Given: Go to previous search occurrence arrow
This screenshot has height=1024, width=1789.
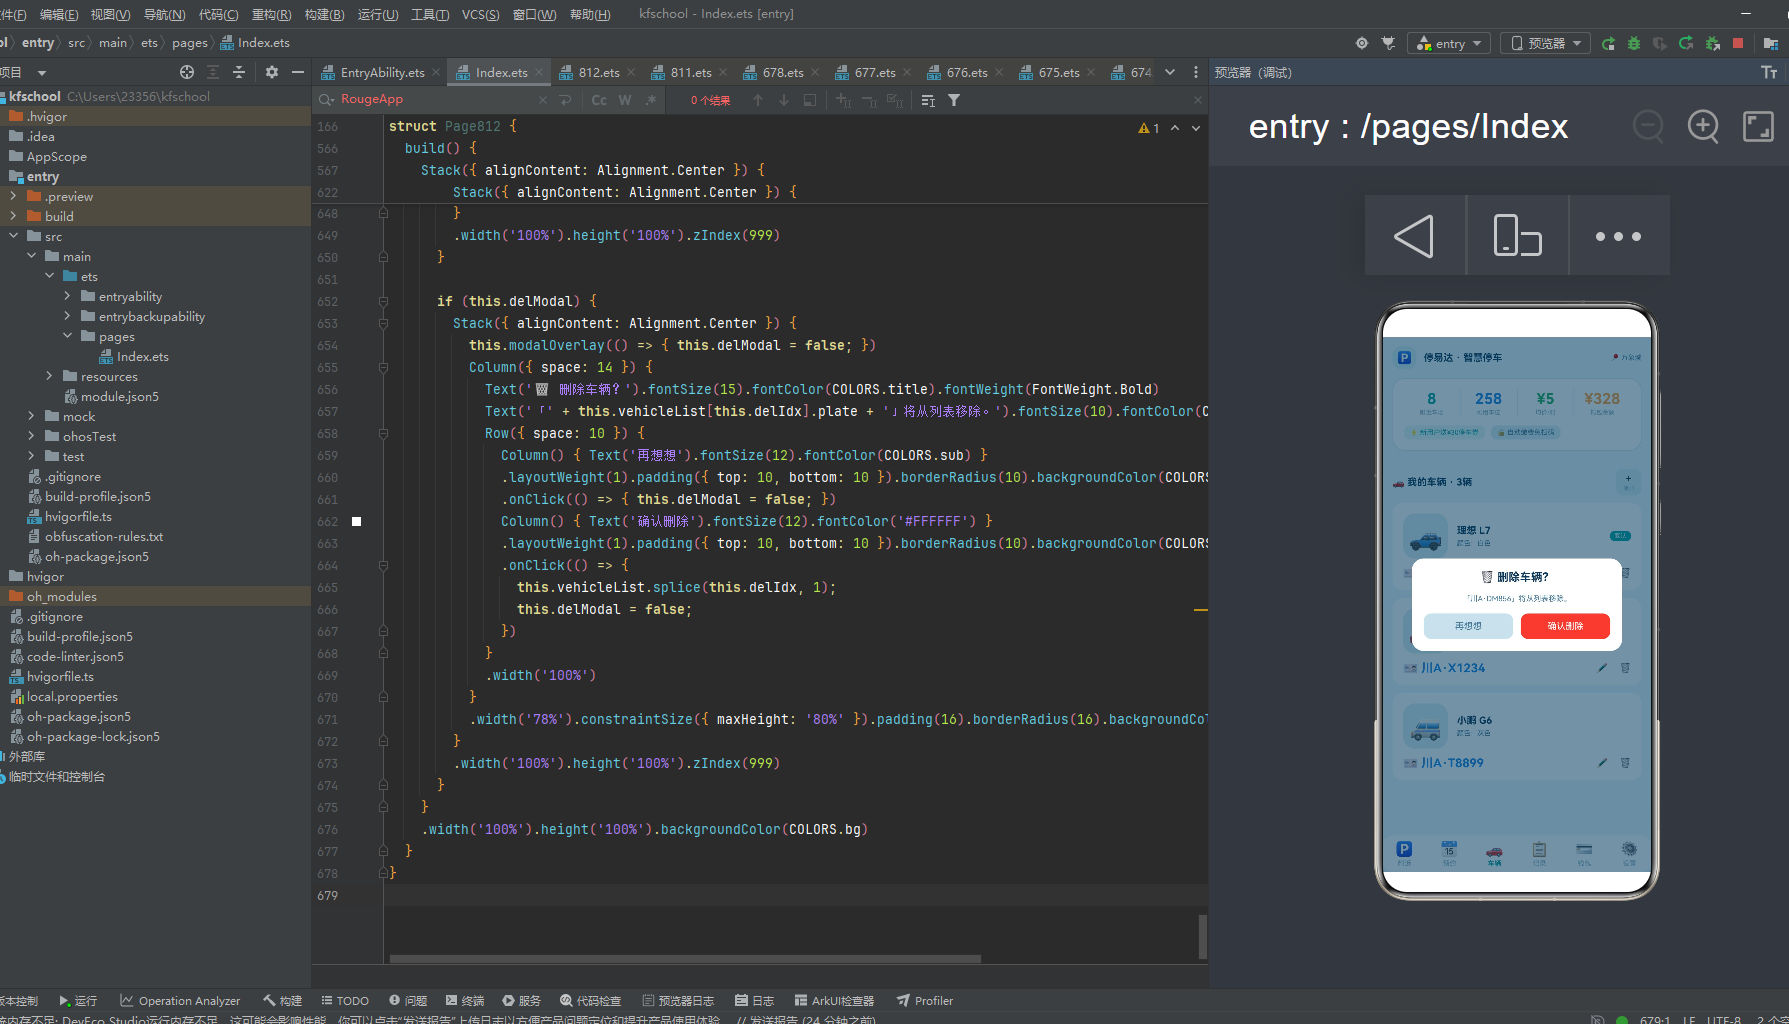Looking at the screenshot, I should point(758,100).
